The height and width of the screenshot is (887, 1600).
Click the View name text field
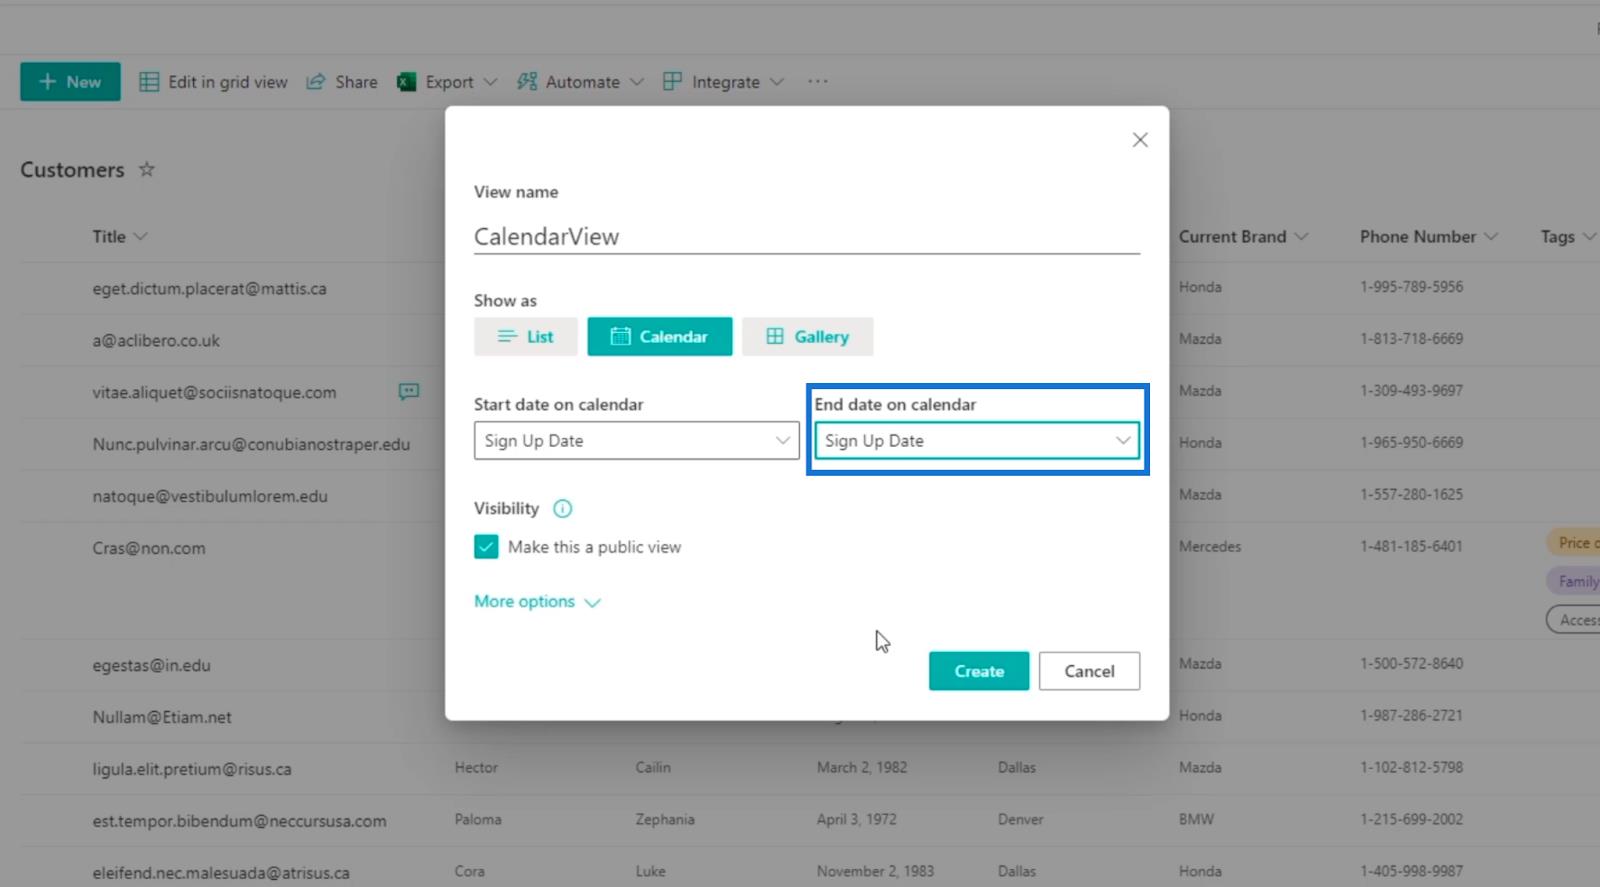(807, 236)
